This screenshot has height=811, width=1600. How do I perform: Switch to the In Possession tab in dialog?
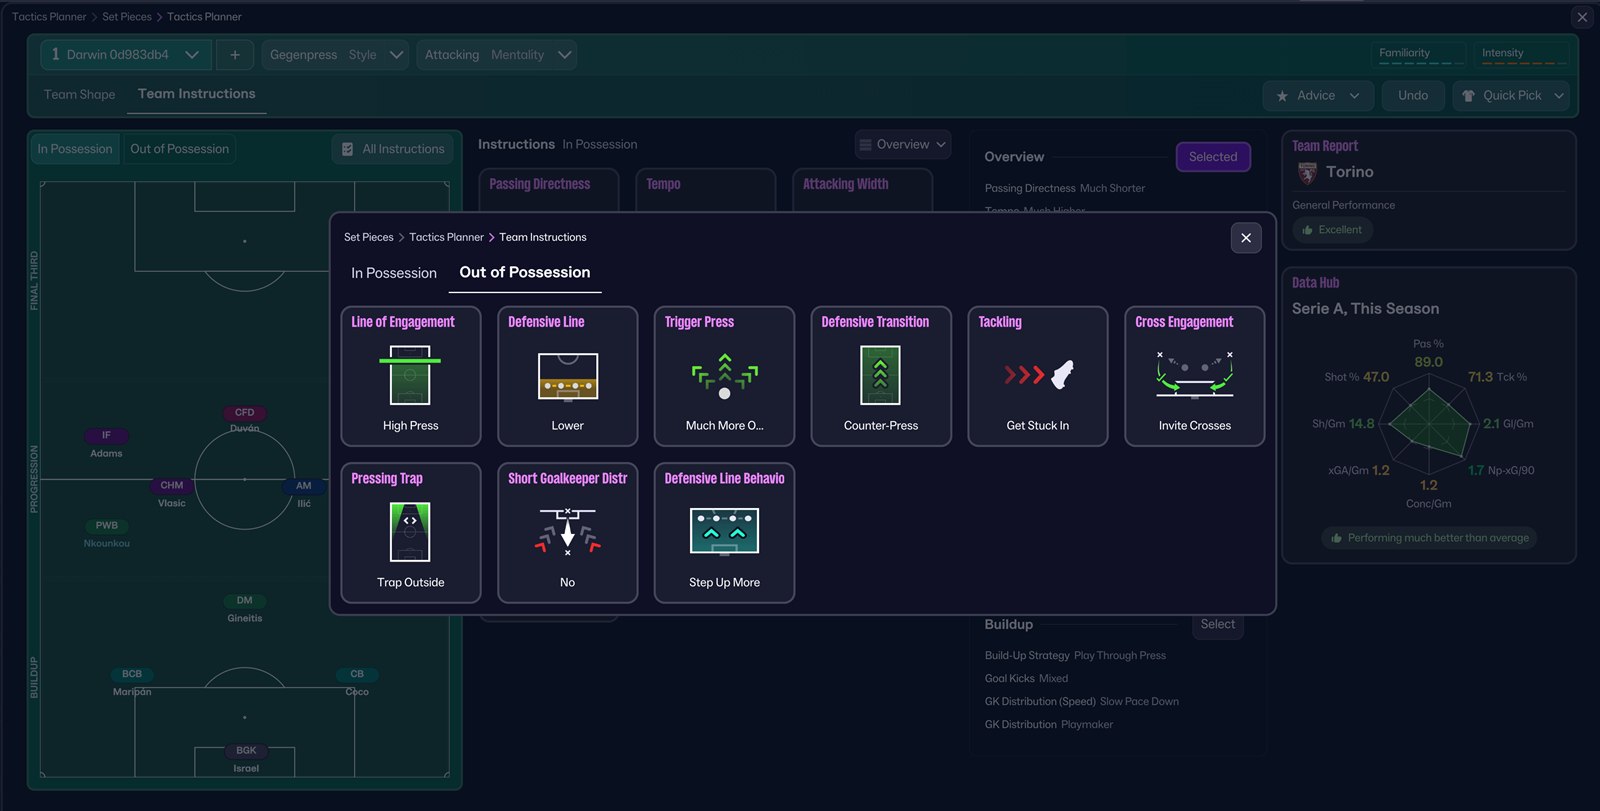click(x=394, y=273)
